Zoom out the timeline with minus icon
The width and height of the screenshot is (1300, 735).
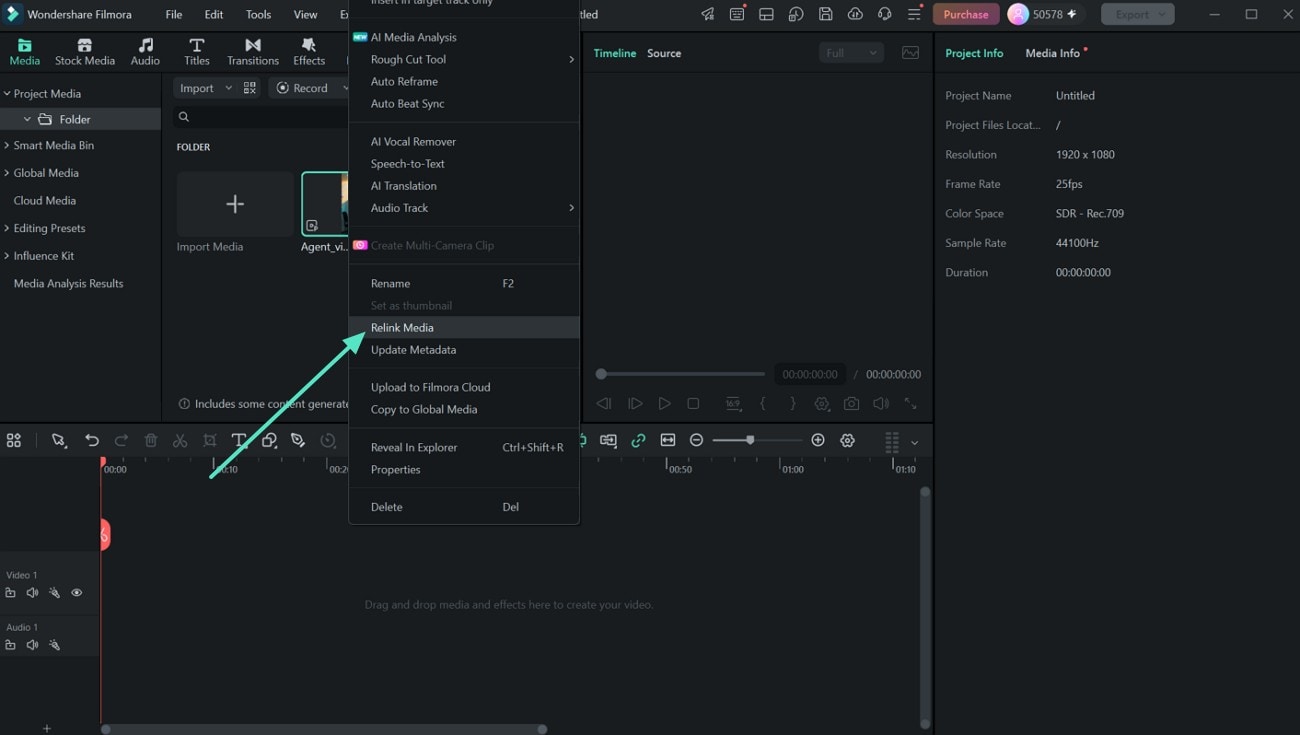[696, 441]
